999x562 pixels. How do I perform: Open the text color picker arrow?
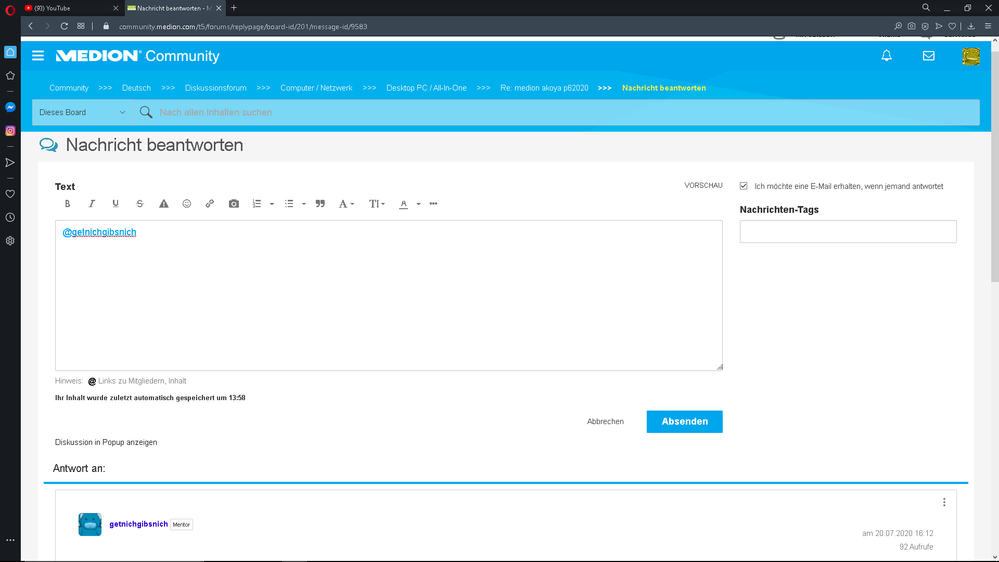(419, 204)
